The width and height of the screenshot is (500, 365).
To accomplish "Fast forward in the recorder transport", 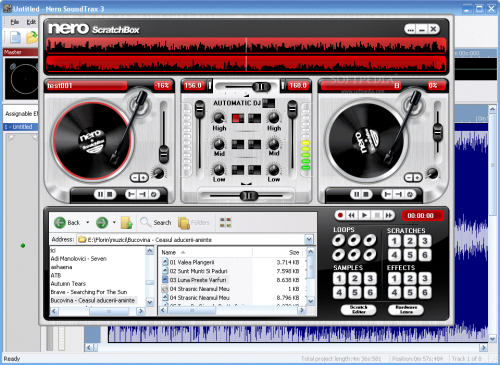I will pyautogui.click(x=389, y=215).
